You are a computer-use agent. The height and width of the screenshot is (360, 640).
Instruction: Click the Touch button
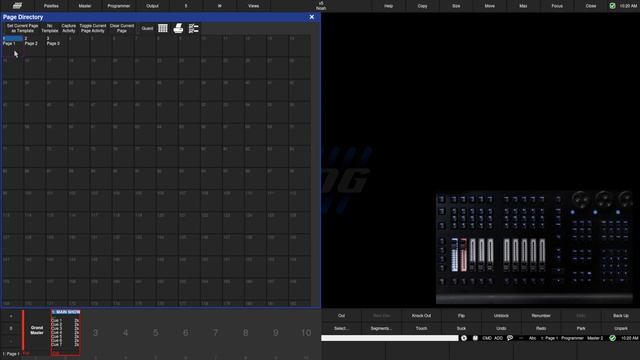click(x=421, y=328)
